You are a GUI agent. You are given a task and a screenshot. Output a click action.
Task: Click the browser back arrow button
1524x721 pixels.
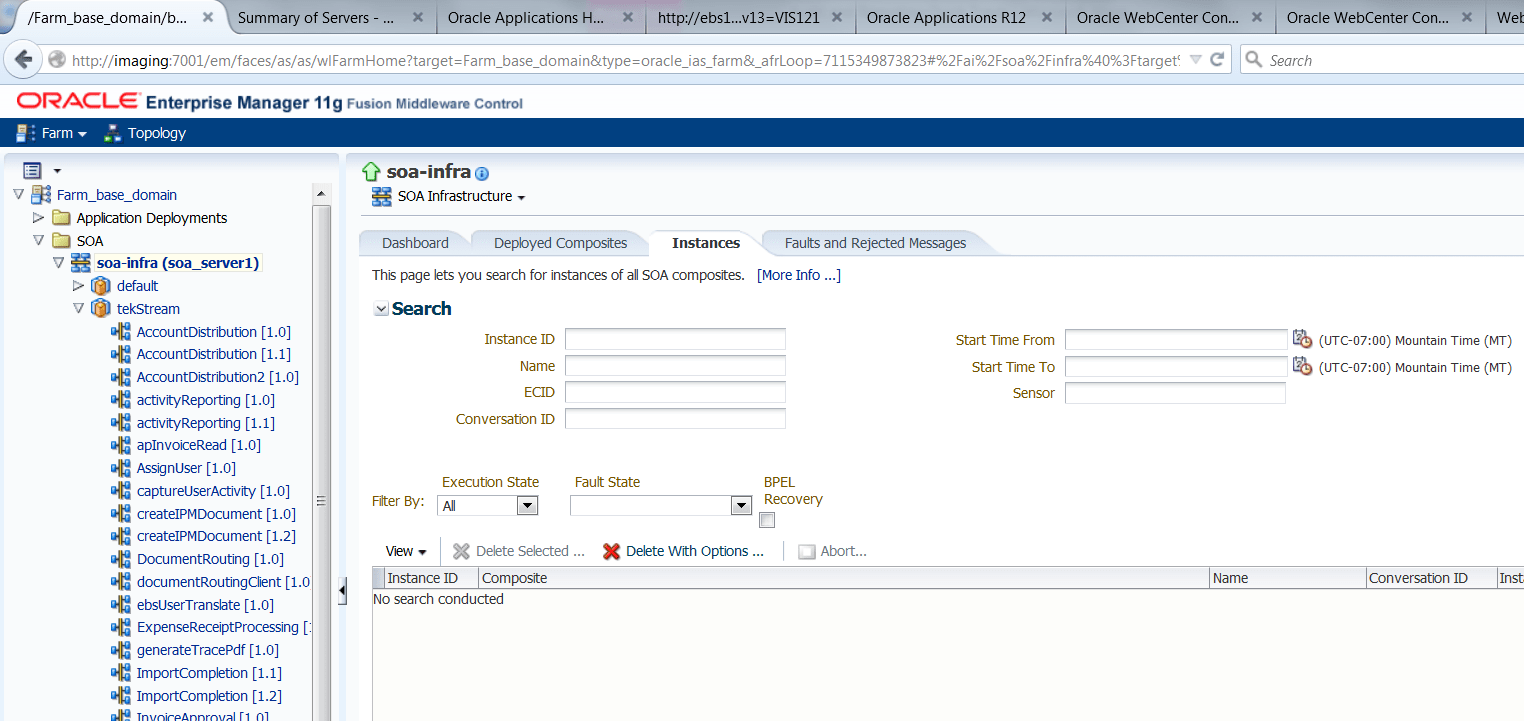coord(22,60)
